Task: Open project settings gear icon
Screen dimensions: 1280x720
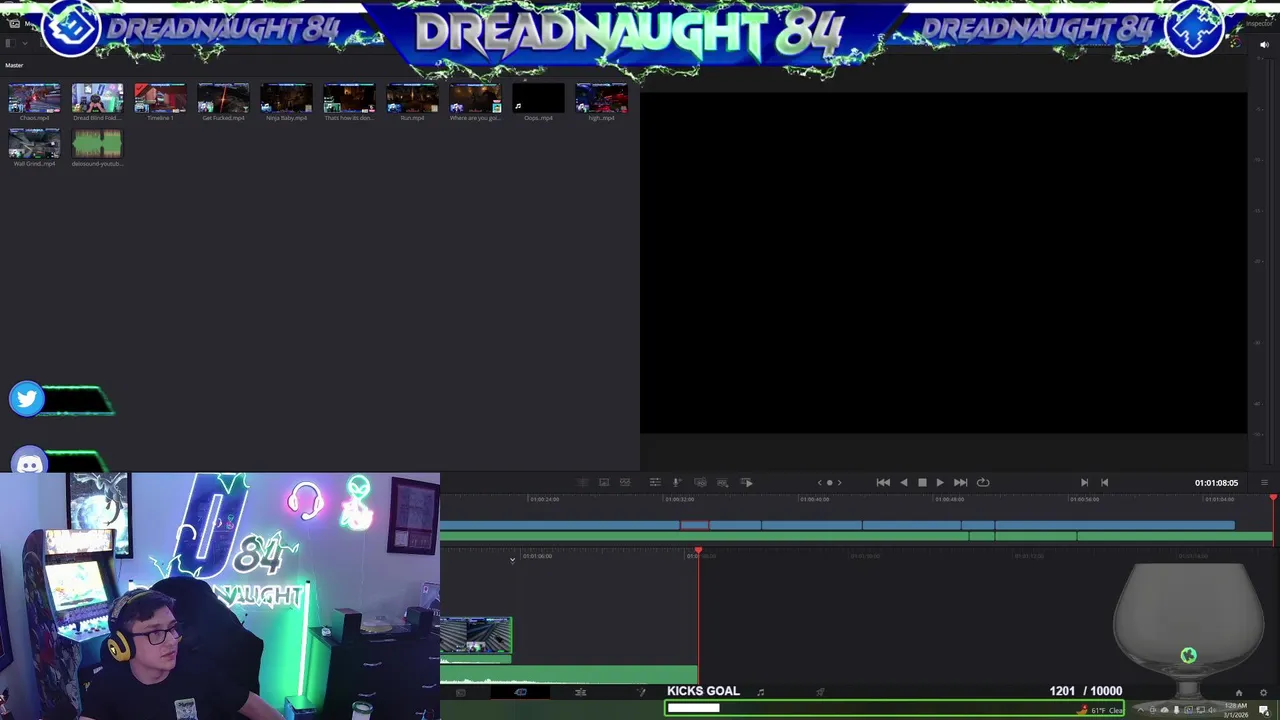Action: click(1263, 693)
